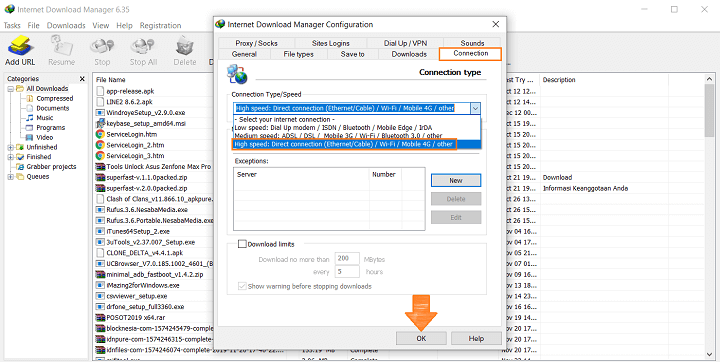Switch to the Proxy / Socks tab
This screenshot has height=362, width=720.
(257, 43)
